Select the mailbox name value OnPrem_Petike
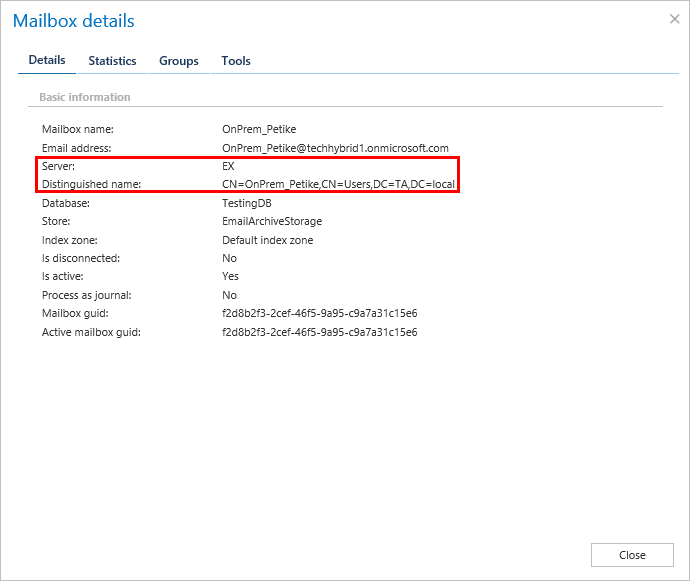This screenshot has width=690, height=581. [x=259, y=129]
